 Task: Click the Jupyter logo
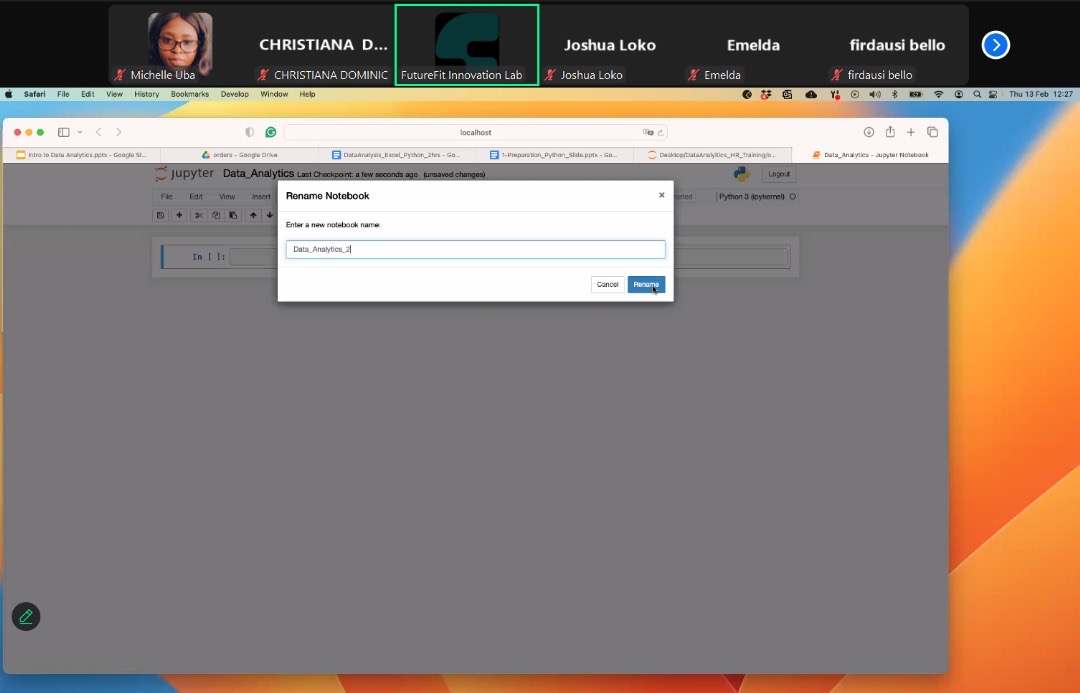tap(185, 174)
